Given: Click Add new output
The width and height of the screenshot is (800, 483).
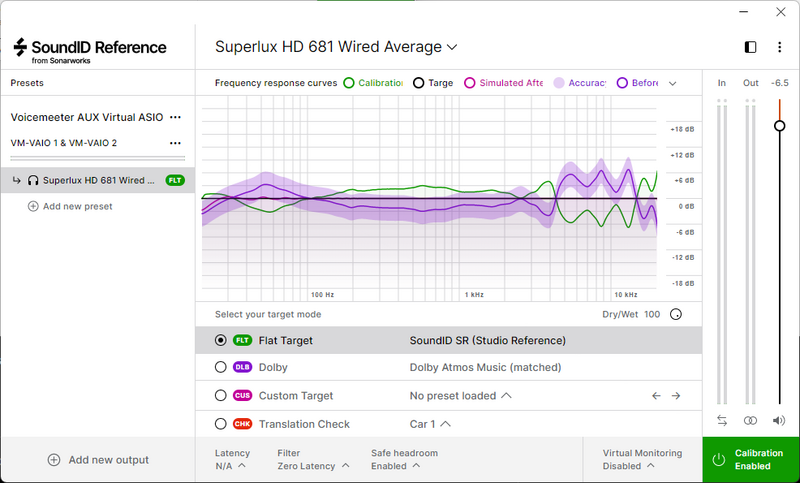Looking at the screenshot, I should tap(98, 460).
